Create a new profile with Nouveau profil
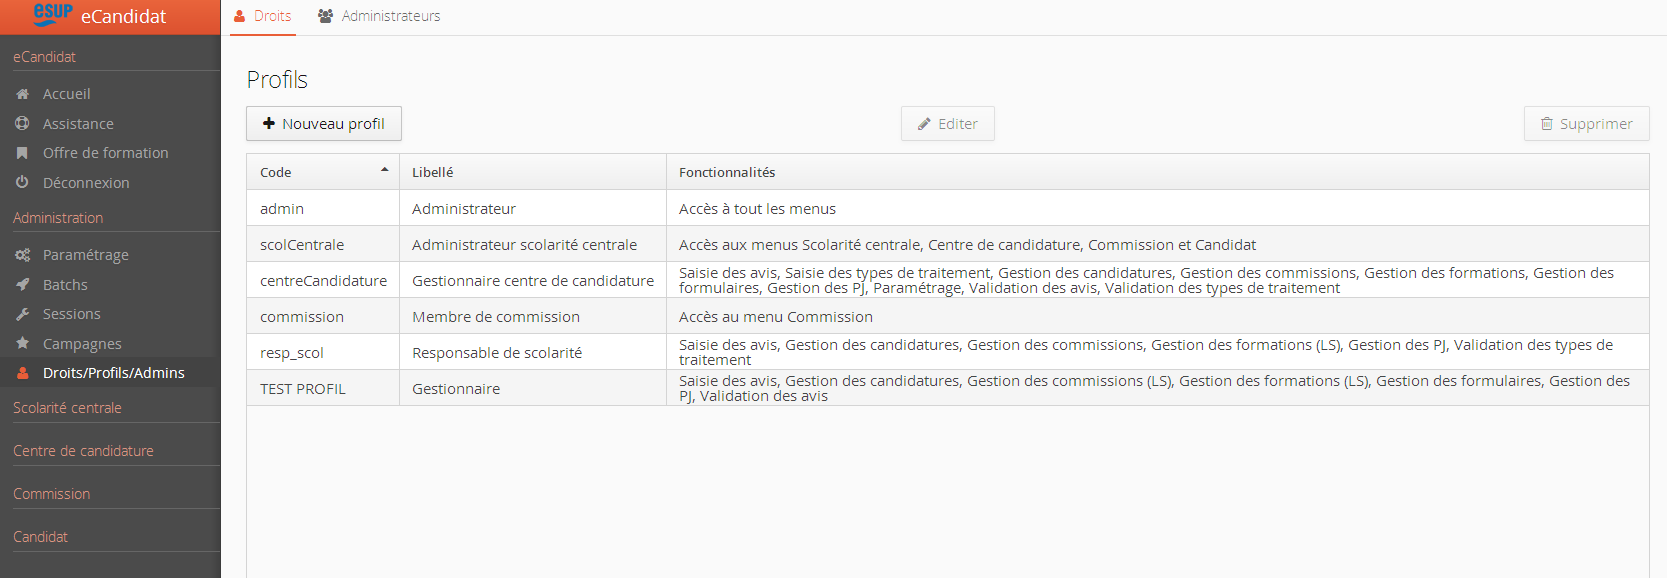The height and width of the screenshot is (578, 1667). click(324, 124)
